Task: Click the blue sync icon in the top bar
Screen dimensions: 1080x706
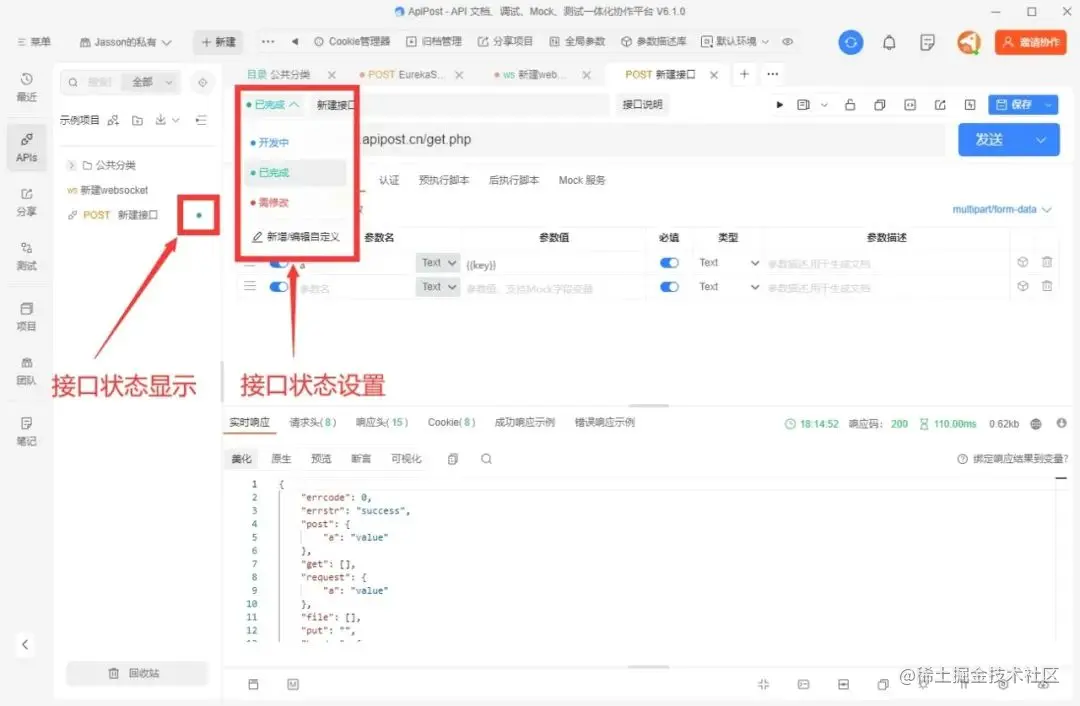Action: click(x=851, y=42)
